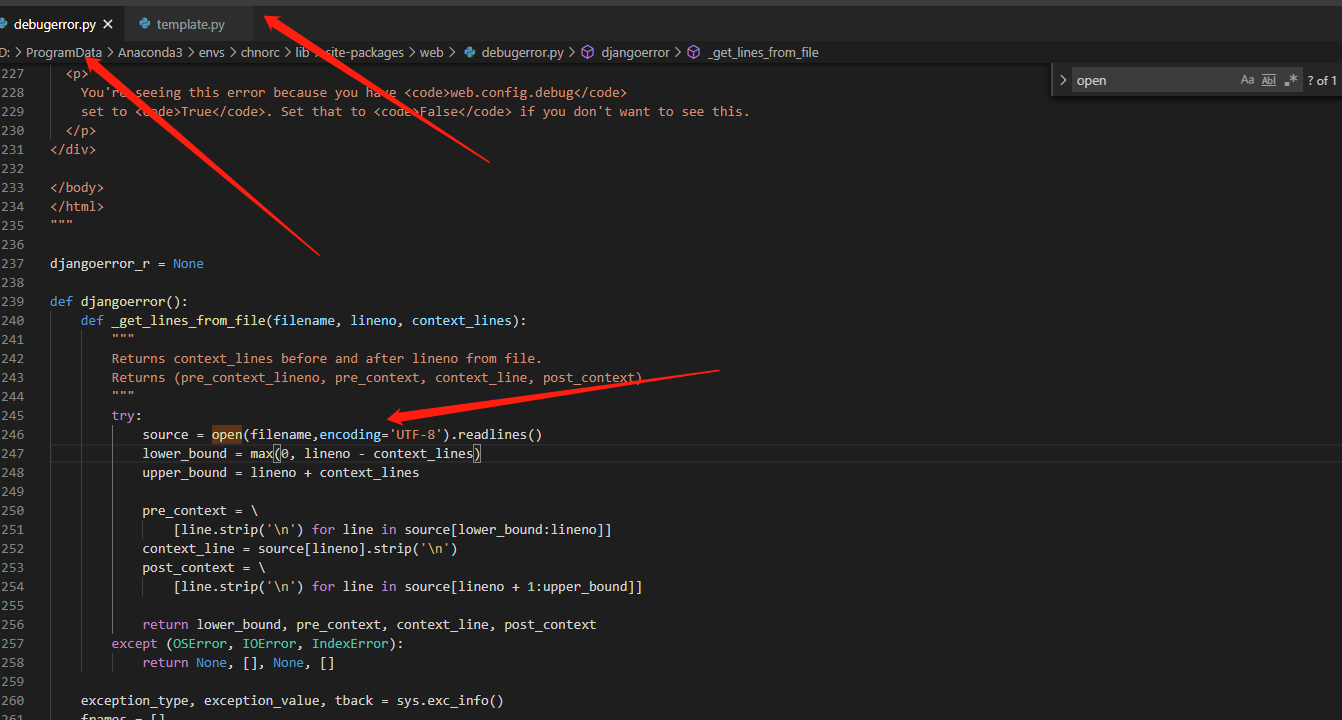Open the djangoerror symbol breadcrumb

[x=635, y=52]
